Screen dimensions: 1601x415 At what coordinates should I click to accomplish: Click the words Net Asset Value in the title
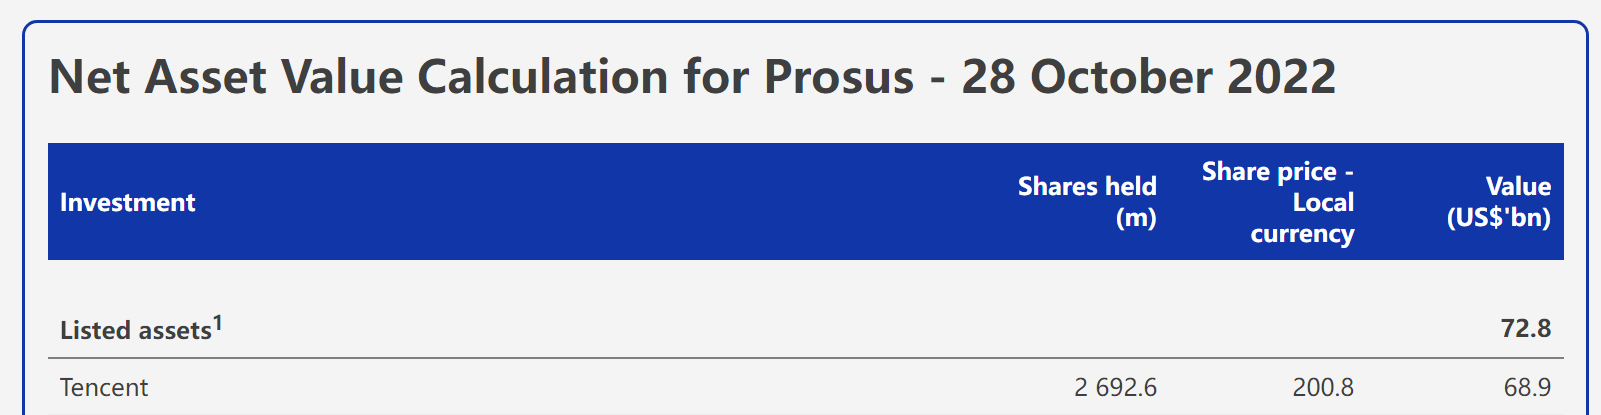(225, 77)
